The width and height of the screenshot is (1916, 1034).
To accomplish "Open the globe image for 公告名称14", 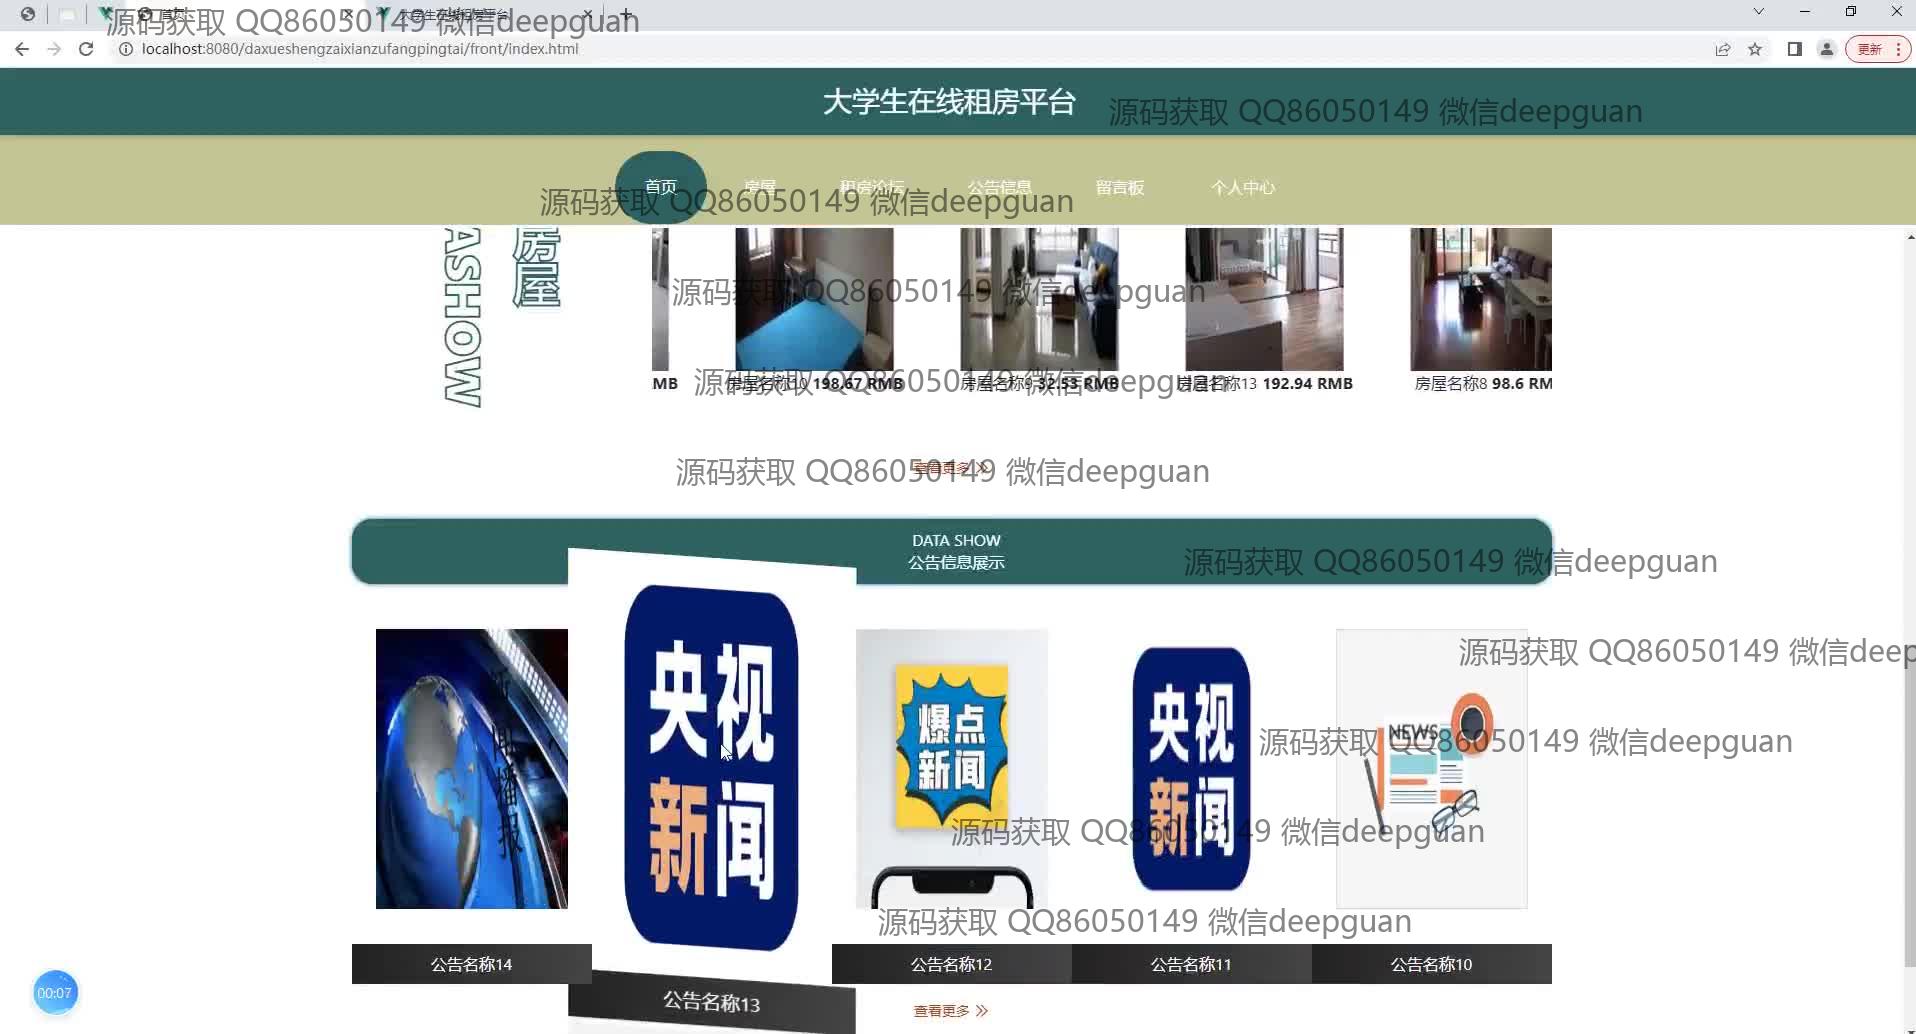I will coord(471,768).
